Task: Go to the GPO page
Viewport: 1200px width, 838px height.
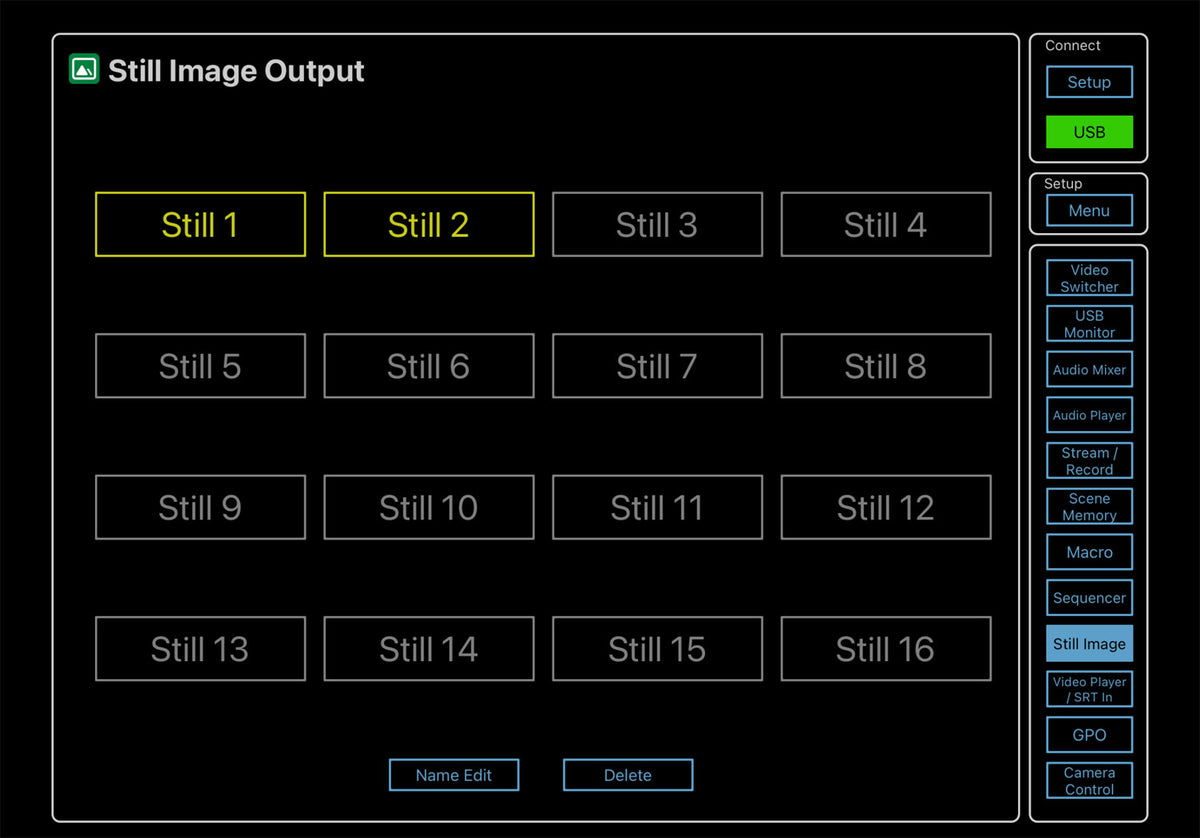Action: click(x=1089, y=735)
